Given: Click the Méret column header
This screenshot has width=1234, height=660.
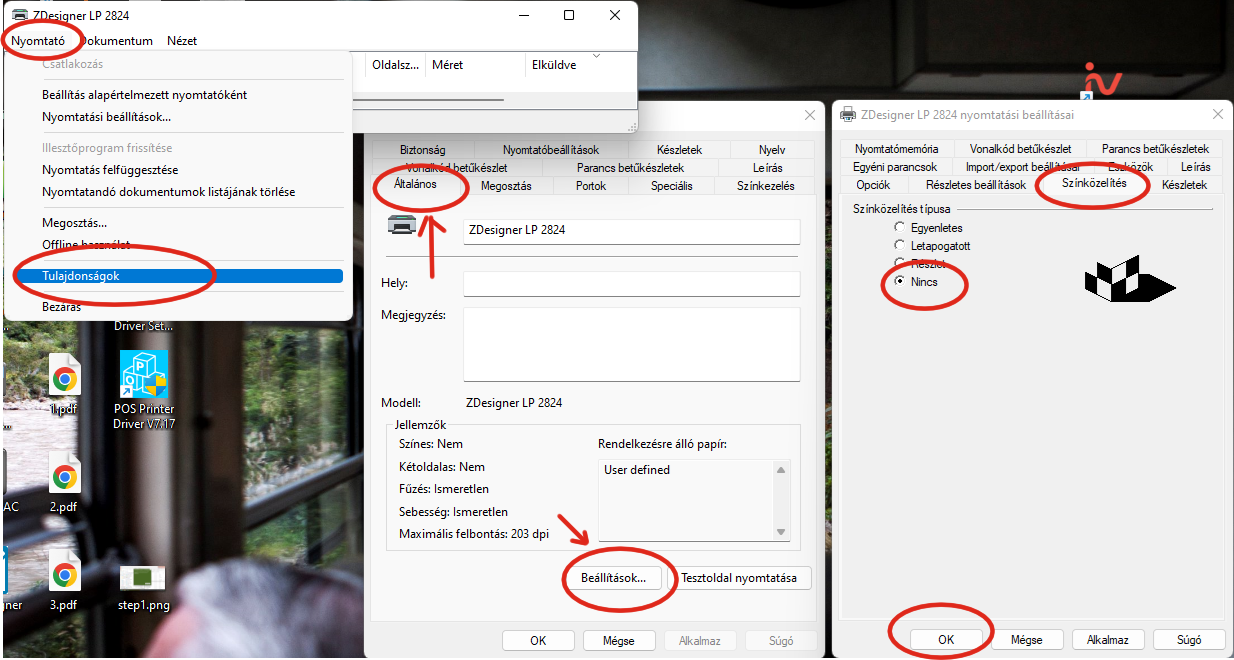Looking at the screenshot, I should [x=475, y=65].
